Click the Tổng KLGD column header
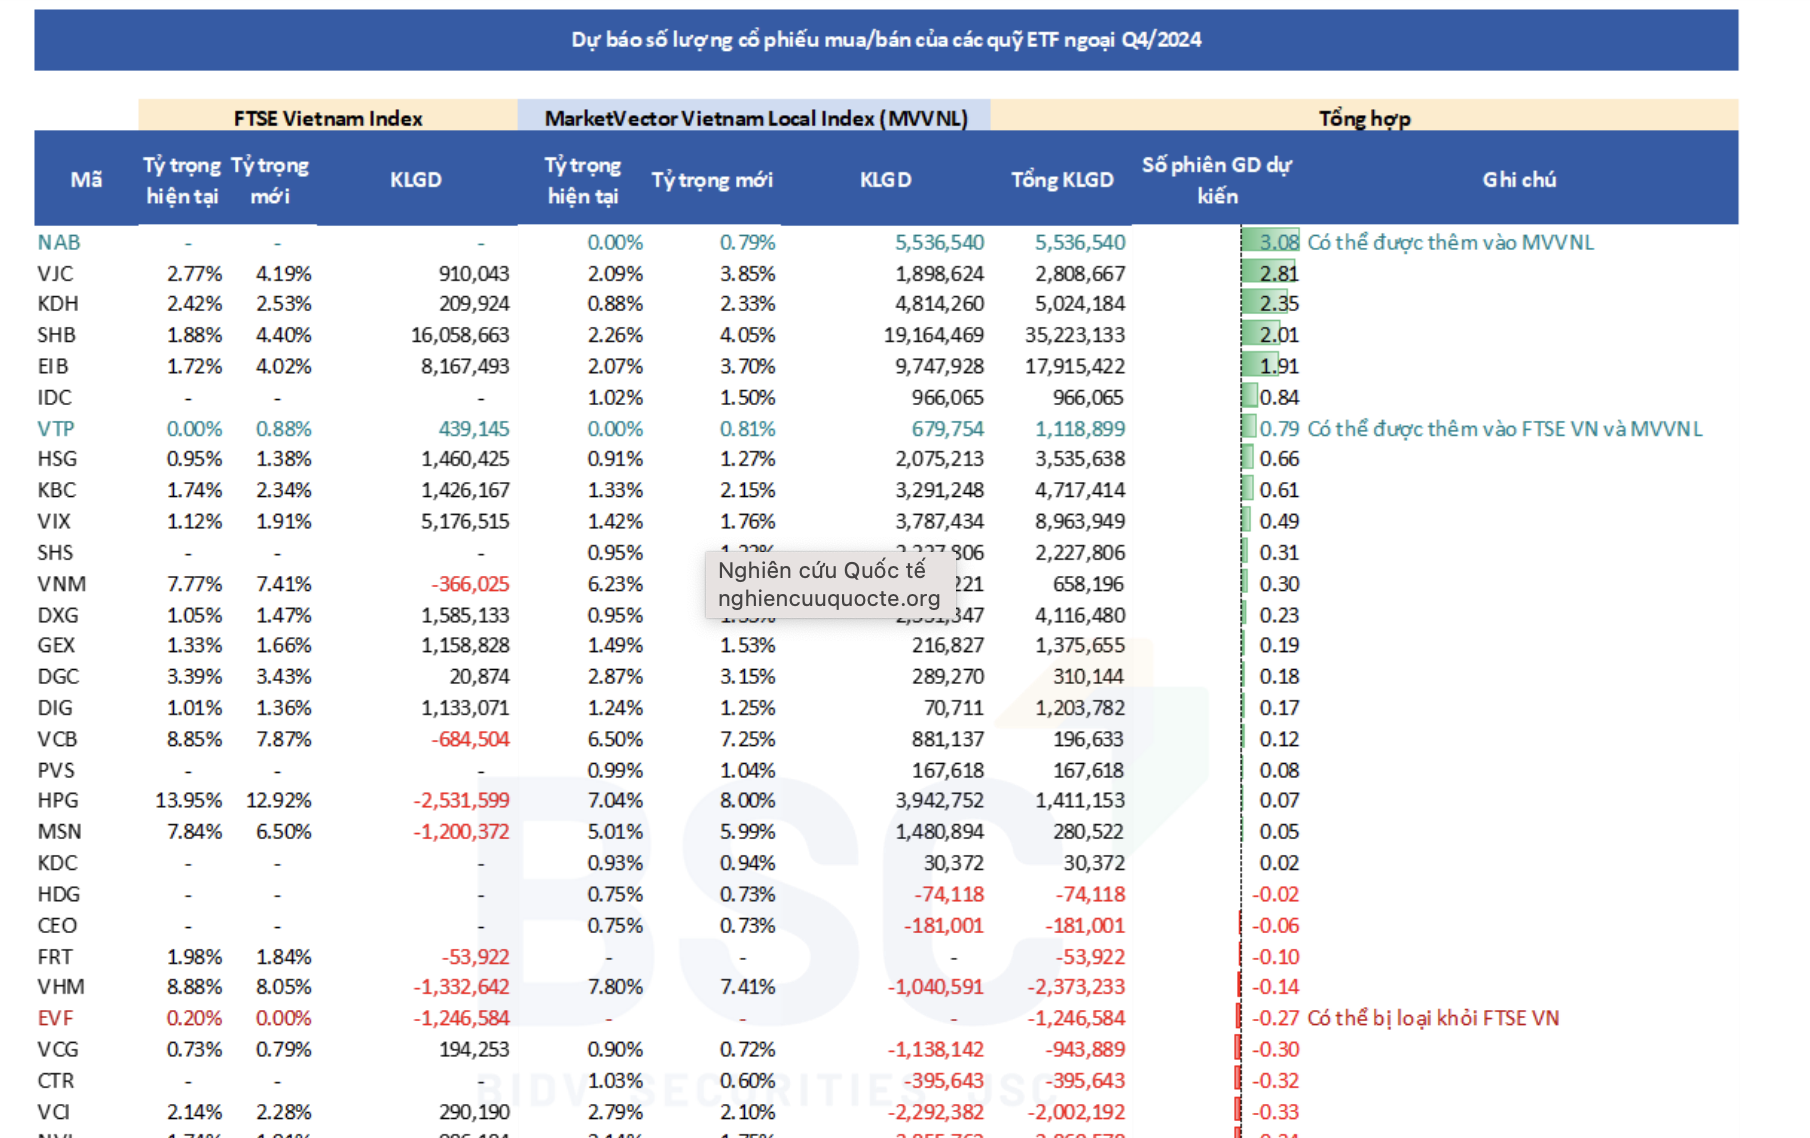Viewport: 1810px width, 1138px height. click(1062, 180)
